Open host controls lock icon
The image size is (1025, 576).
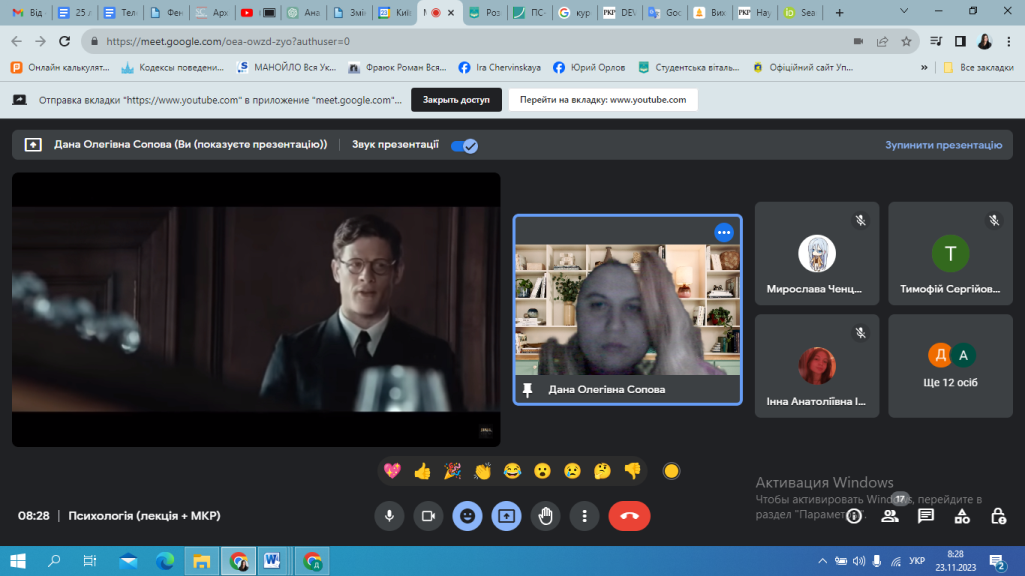(998, 516)
